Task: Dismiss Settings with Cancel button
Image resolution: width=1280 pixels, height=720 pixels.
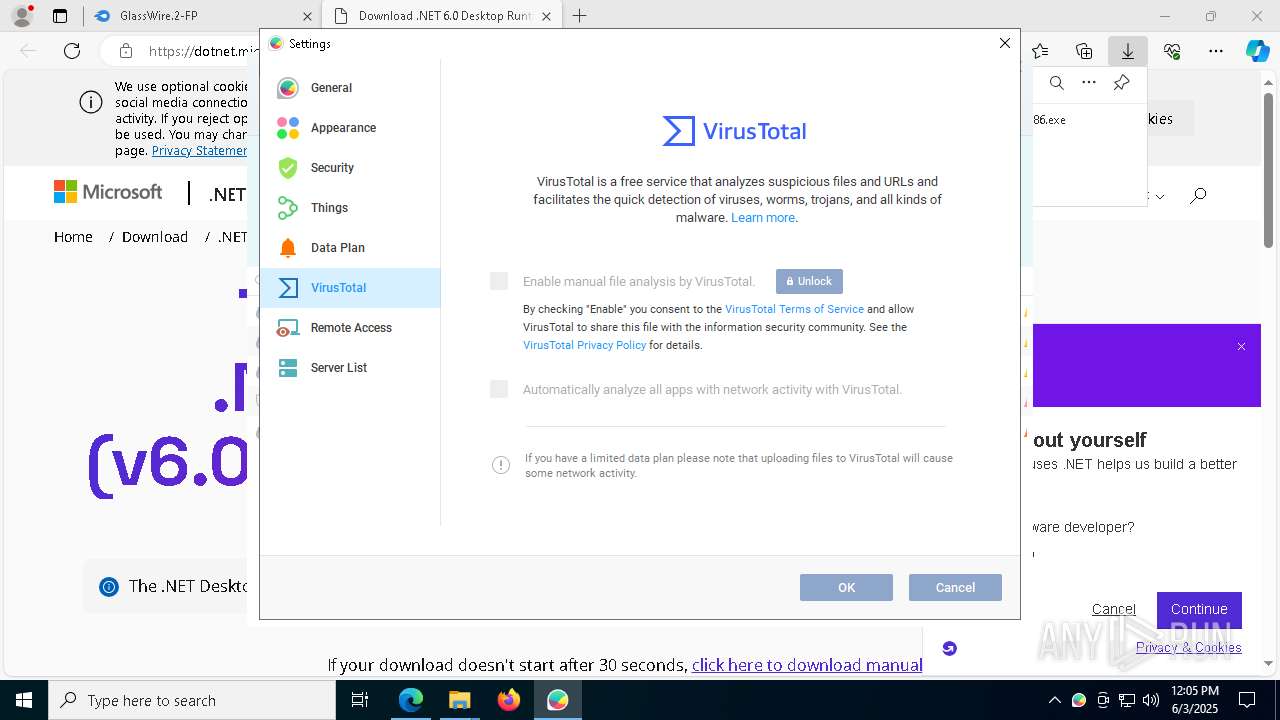Action: pyautogui.click(x=955, y=587)
